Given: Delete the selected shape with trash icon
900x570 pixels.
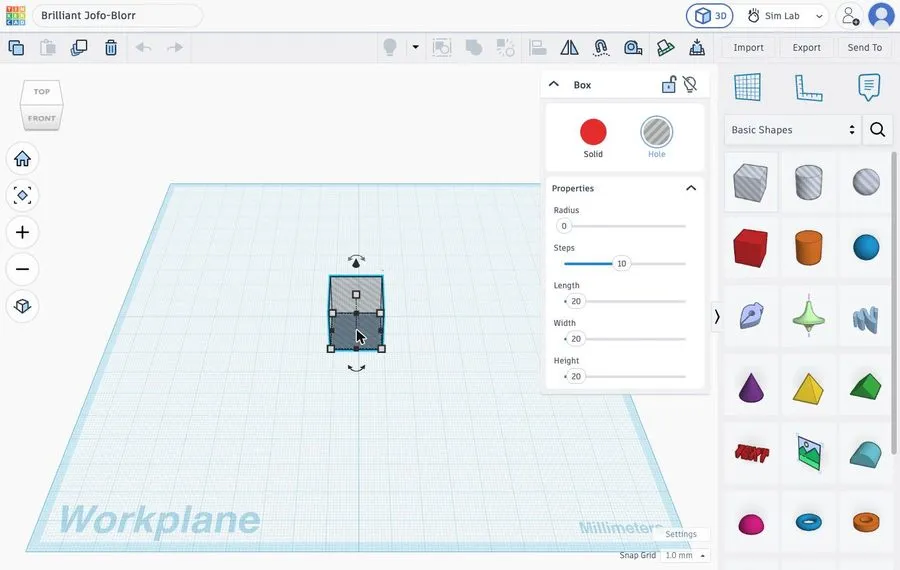Looking at the screenshot, I should (111, 48).
